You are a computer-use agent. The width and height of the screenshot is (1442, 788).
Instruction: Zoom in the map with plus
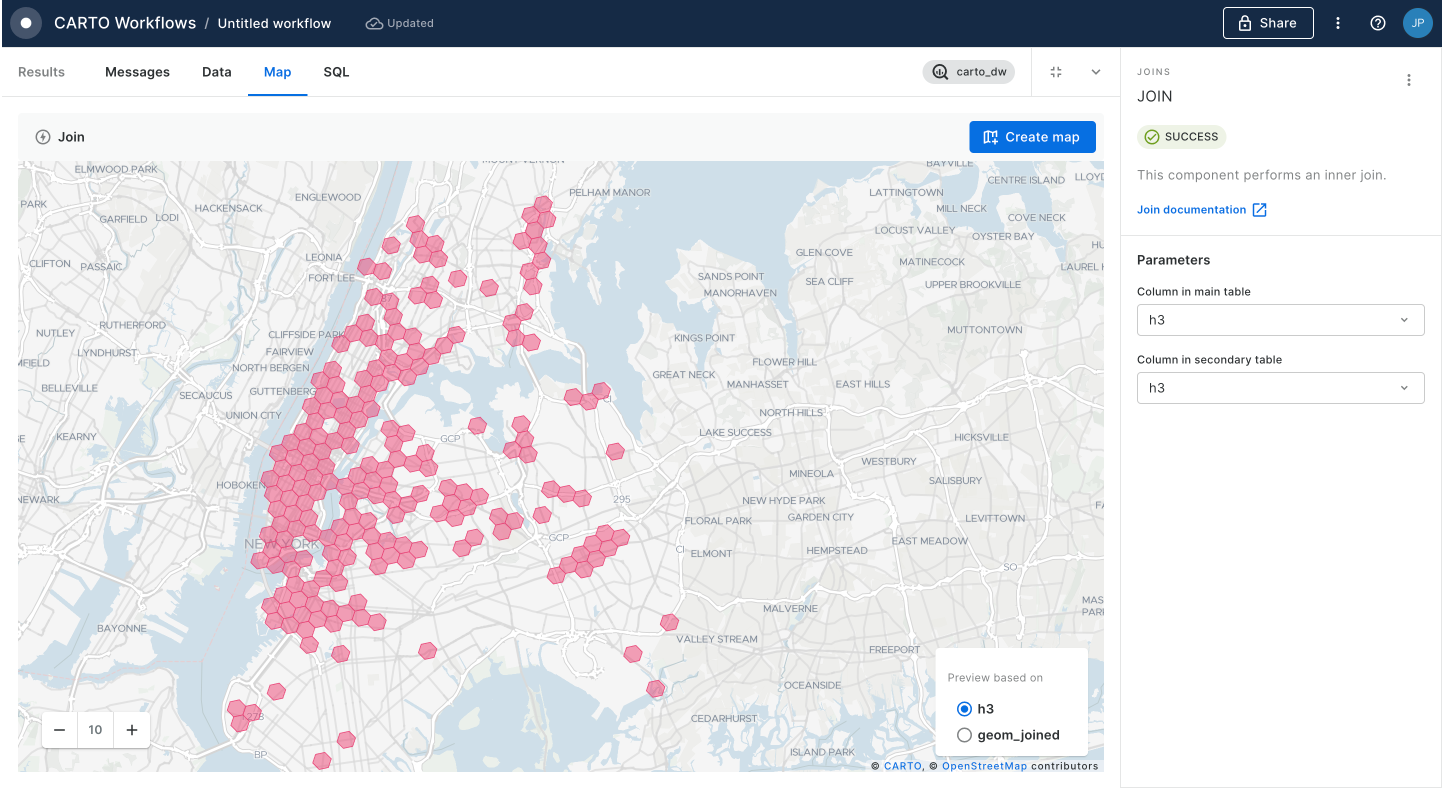click(x=132, y=730)
